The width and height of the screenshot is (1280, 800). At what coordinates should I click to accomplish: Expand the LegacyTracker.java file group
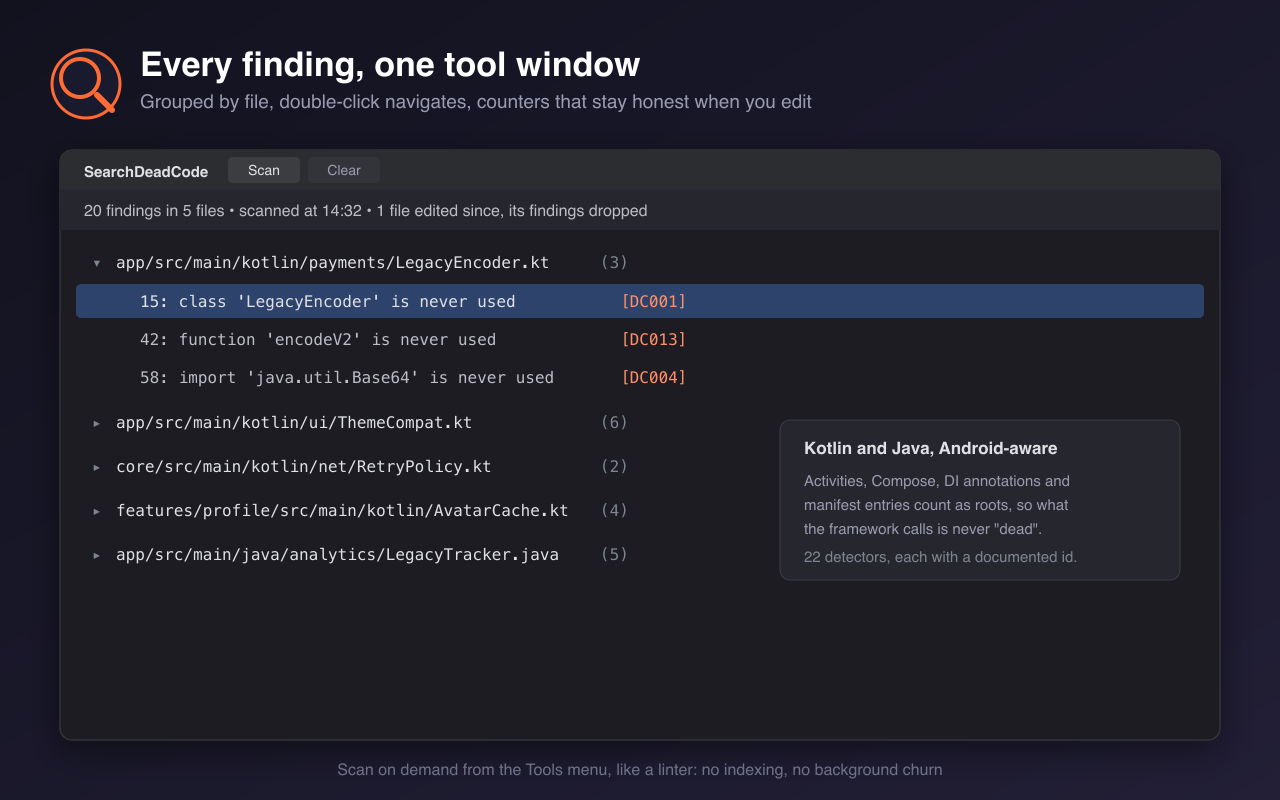pyautogui.click(x=97, y=555)
